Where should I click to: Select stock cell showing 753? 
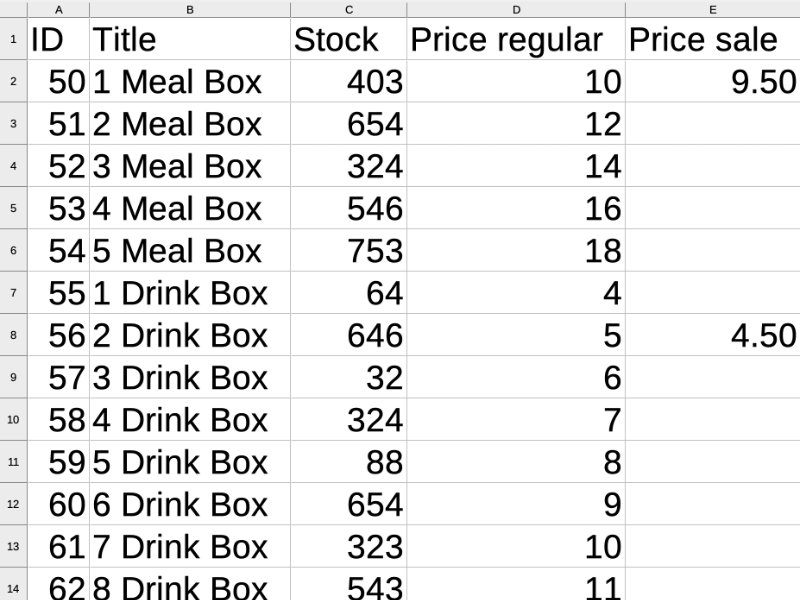click(348, 251)
